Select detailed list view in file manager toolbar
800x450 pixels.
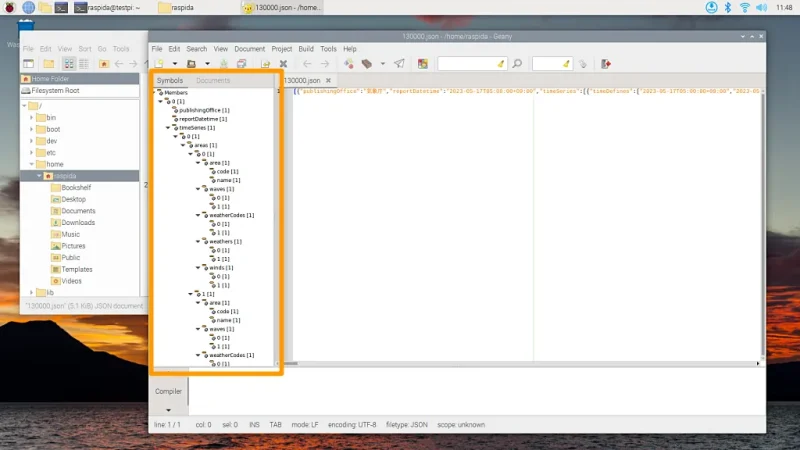(84, 64)
